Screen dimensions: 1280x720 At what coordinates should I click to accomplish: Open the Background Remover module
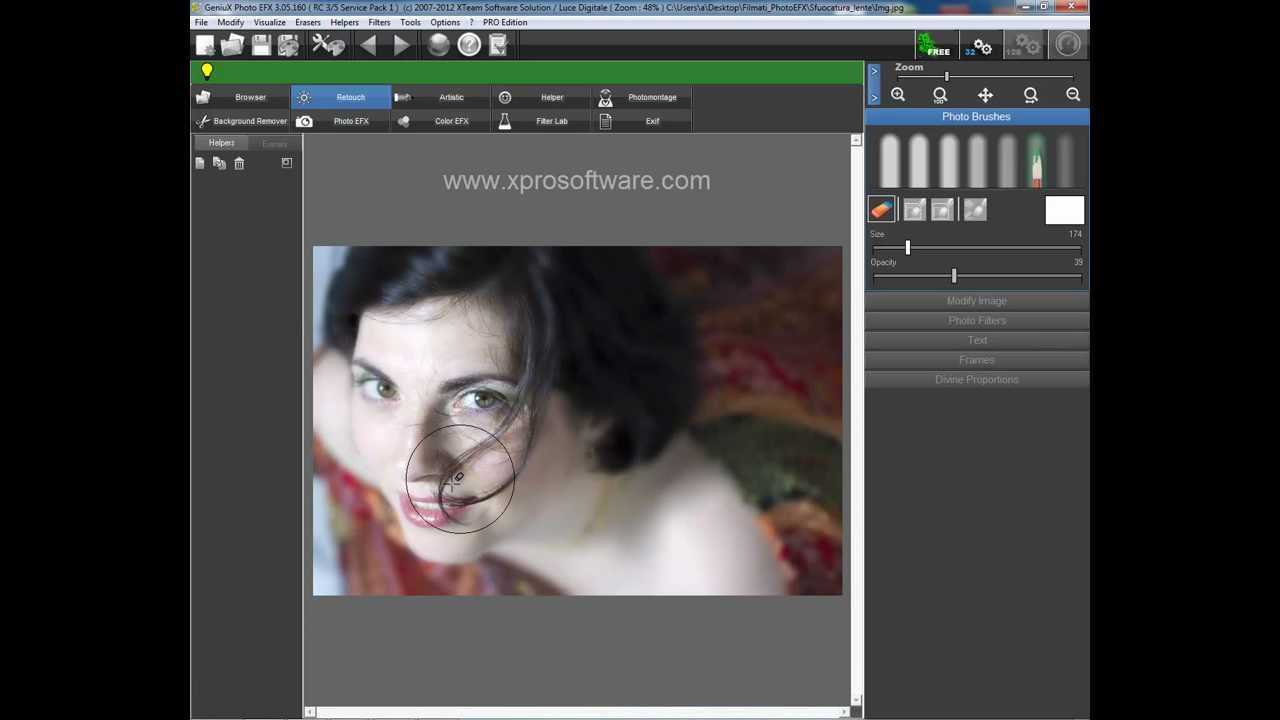241,121
